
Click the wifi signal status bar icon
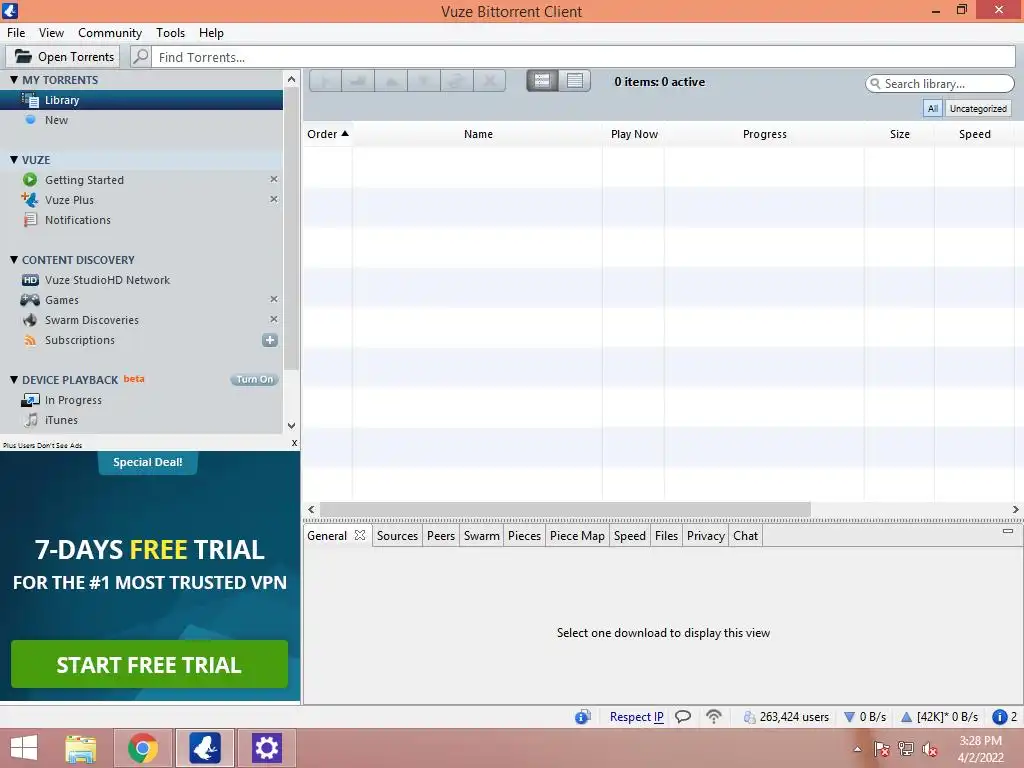click(714, 716)
